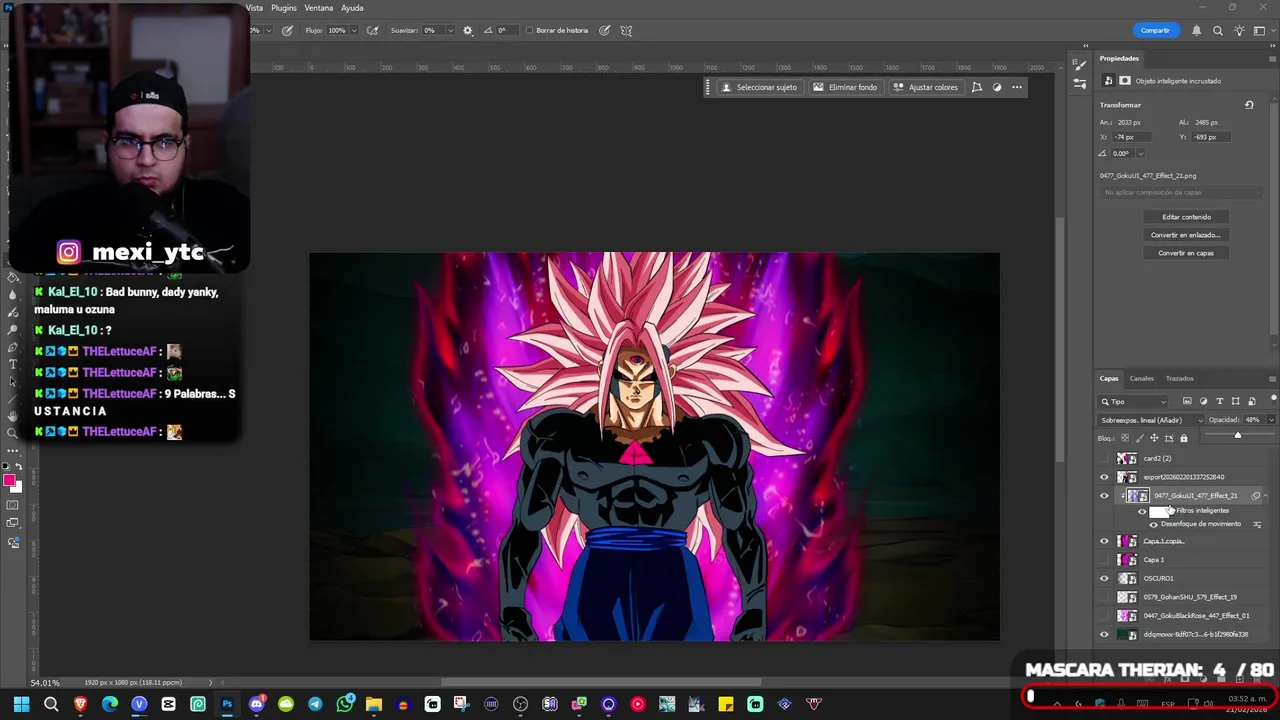This screenshot has height=720, width=1280.
Task: Show the card2 (2) layer
Action: tap(1104, 458)
